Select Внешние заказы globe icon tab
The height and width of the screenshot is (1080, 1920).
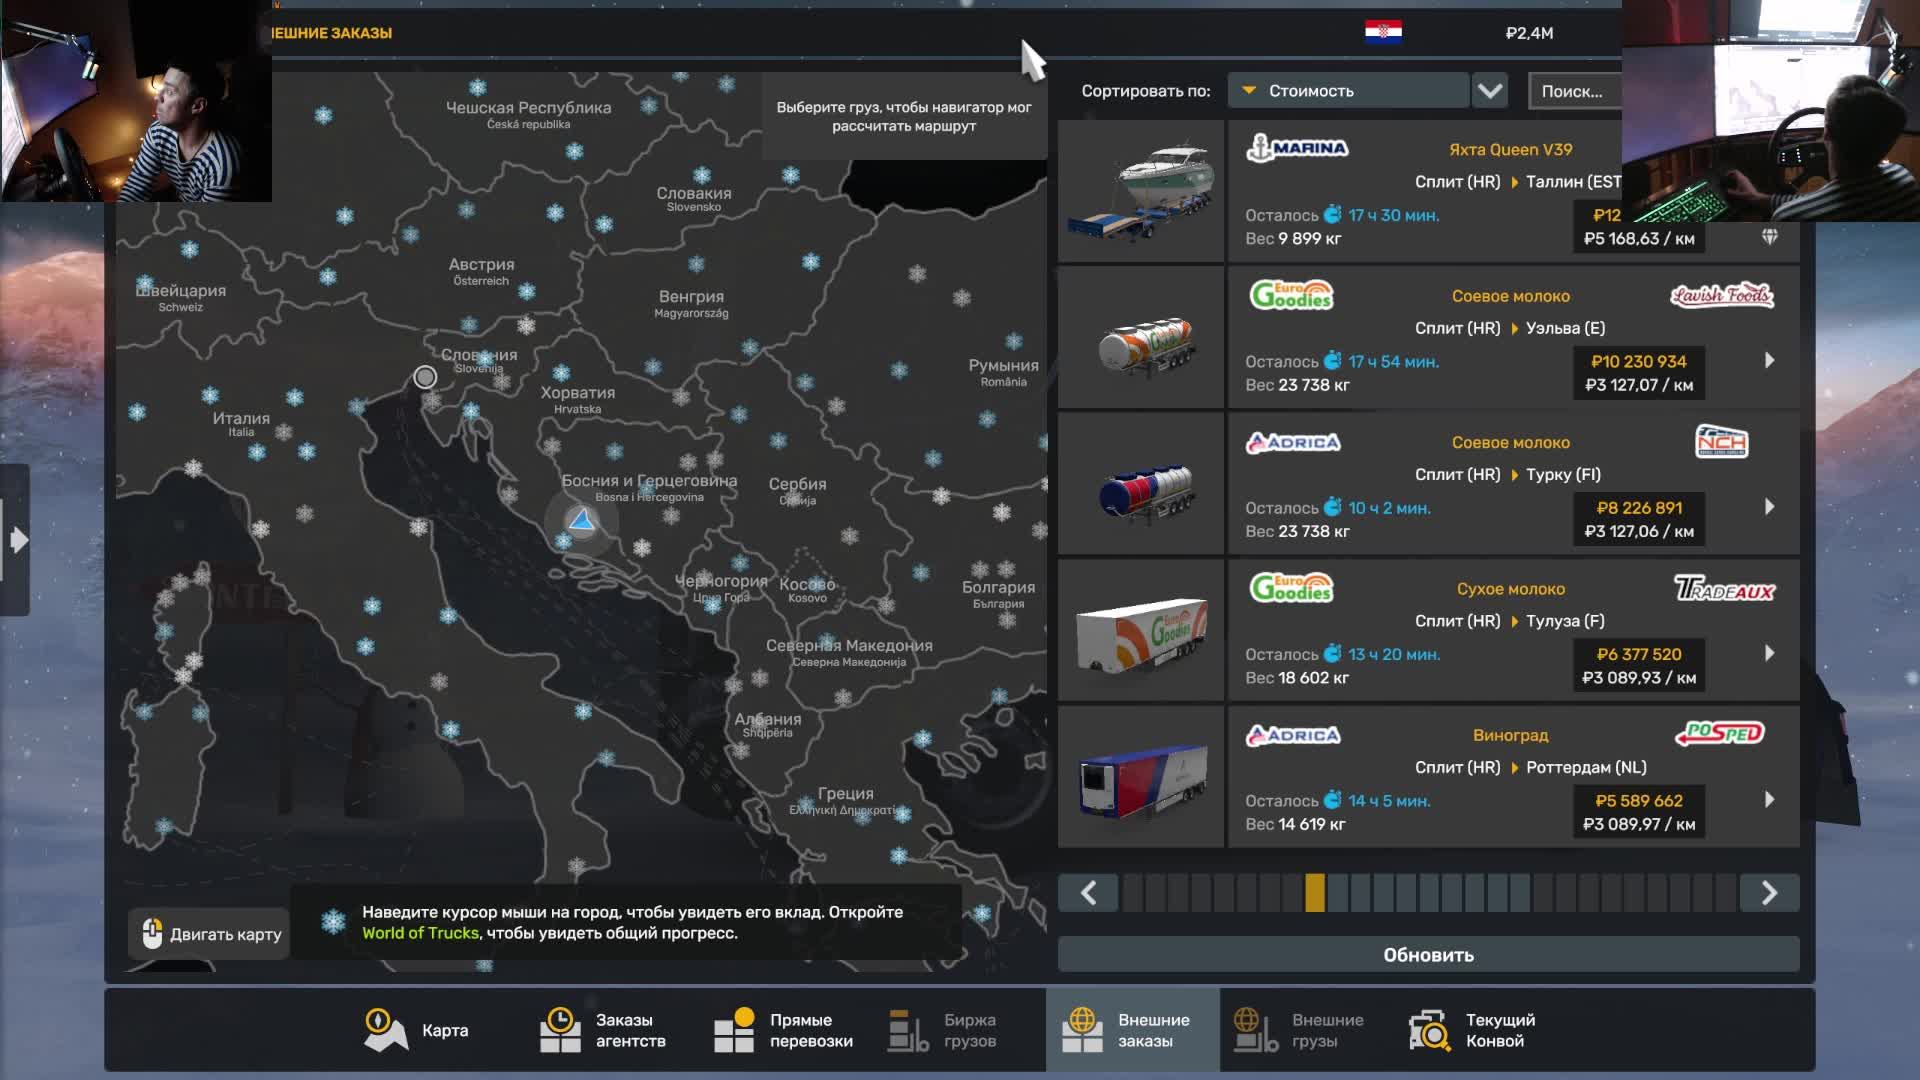coord(1082,1030)
